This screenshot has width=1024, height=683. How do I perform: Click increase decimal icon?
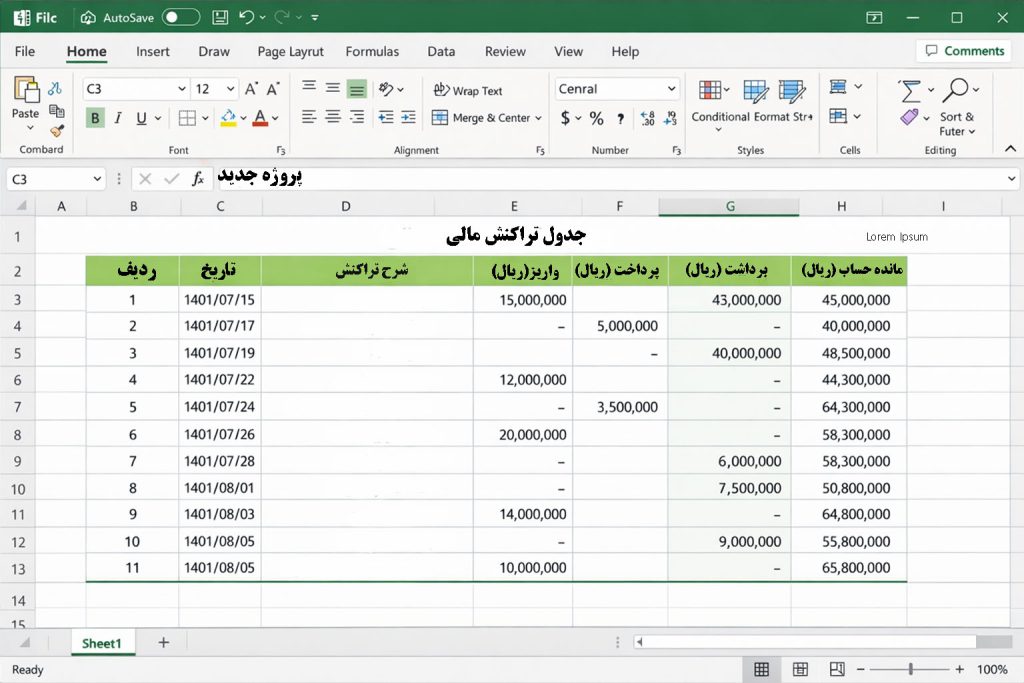click(647, 118)
